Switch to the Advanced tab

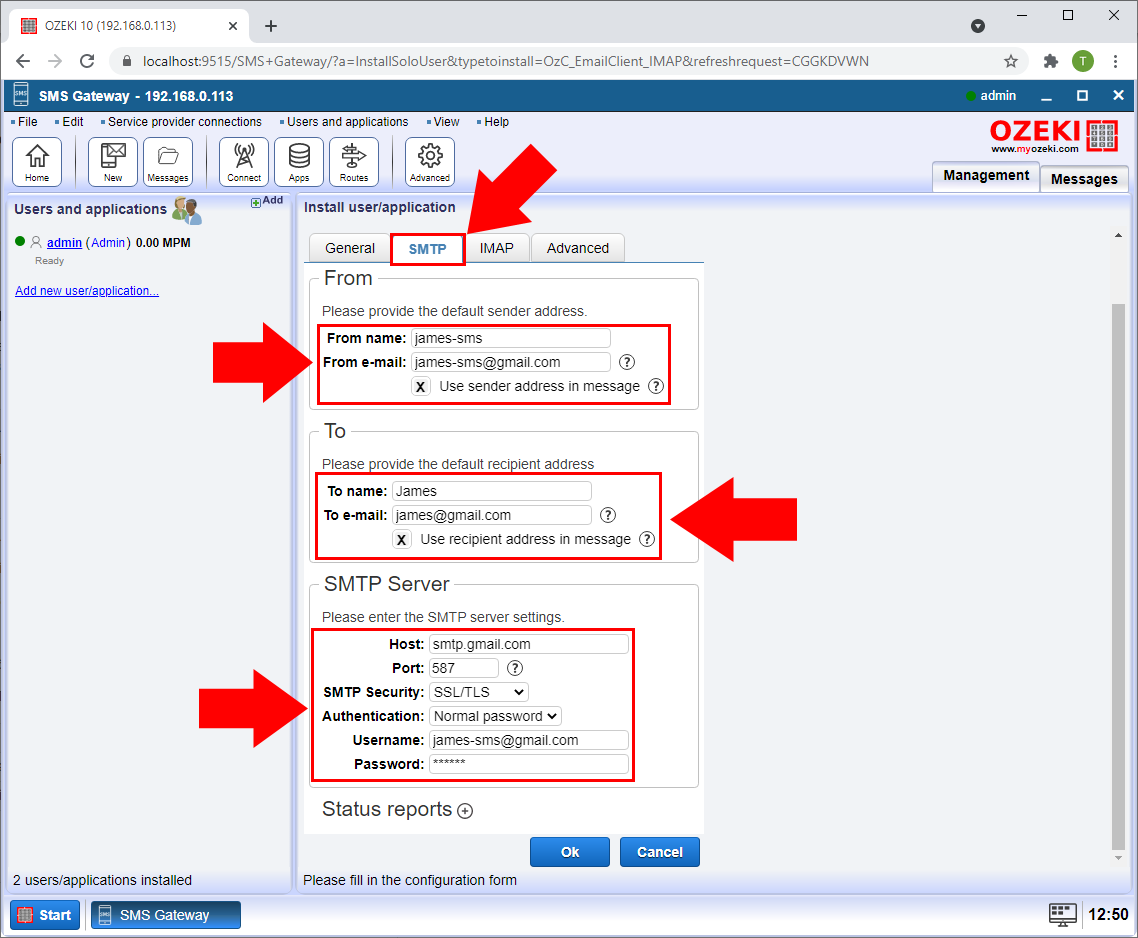click(578, 248)
